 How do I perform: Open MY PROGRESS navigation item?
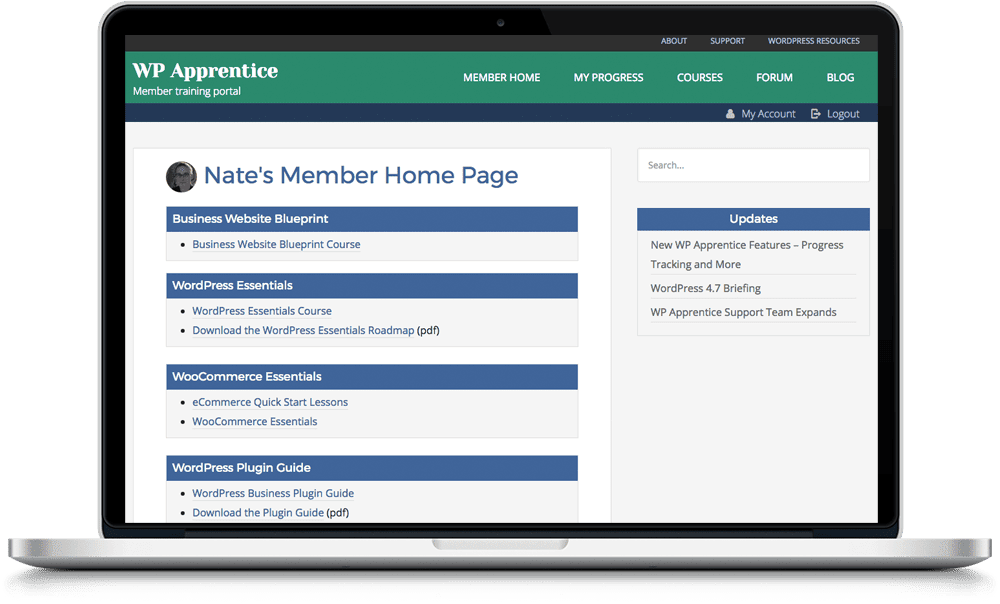[608, 77]
